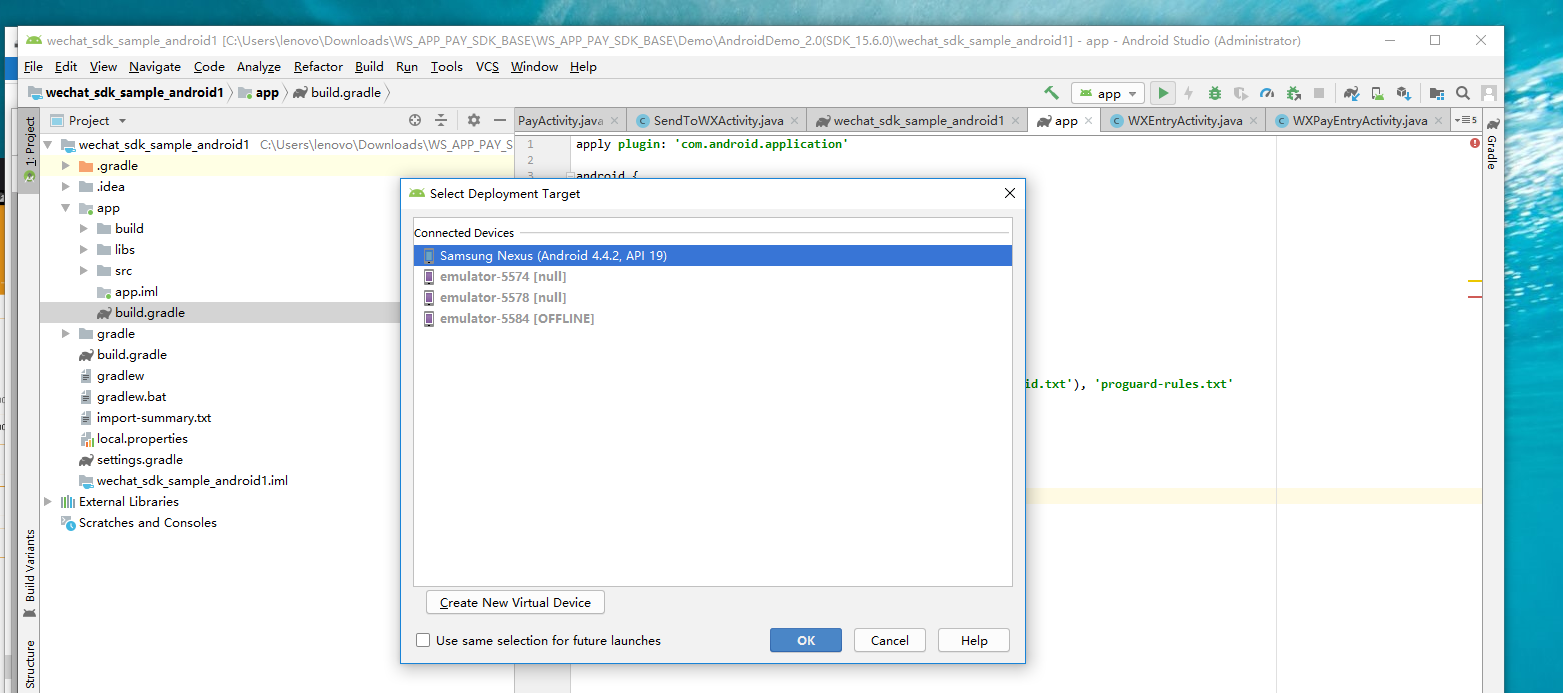Expand the gradle folder
1563x693 pixels.
66,333
